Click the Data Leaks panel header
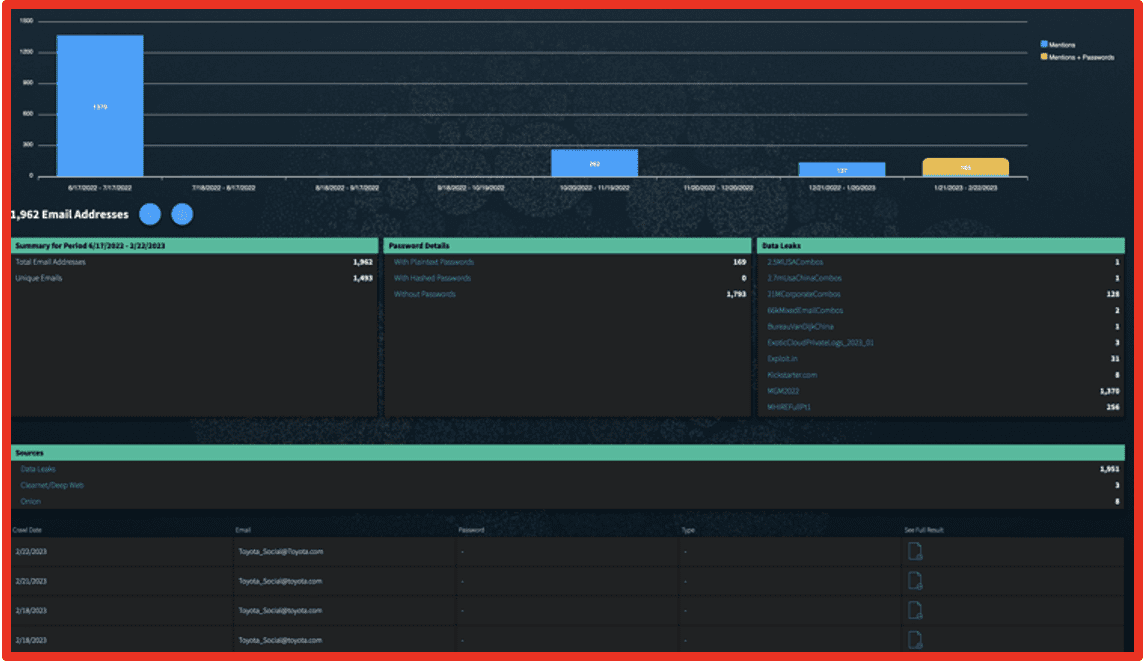 tap(940, 246)
